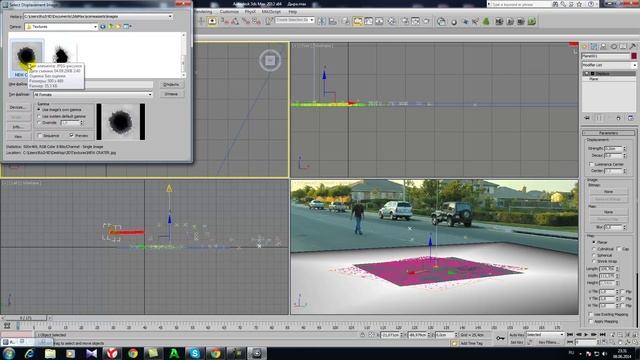Open the Selected key filter dropdown
Image resolution: width=640 pixels, height=360 pixels.
pos(561,335)
